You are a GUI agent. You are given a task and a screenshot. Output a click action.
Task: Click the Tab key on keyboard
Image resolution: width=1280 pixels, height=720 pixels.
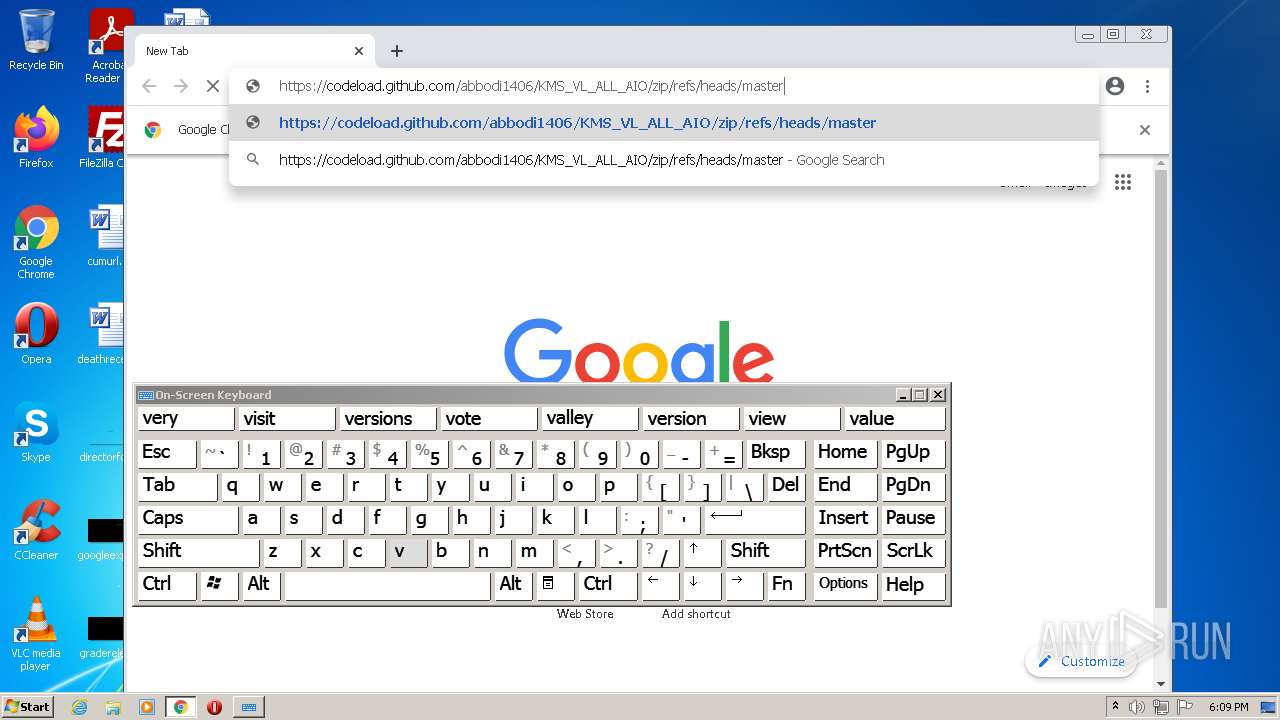click(177, 486)
